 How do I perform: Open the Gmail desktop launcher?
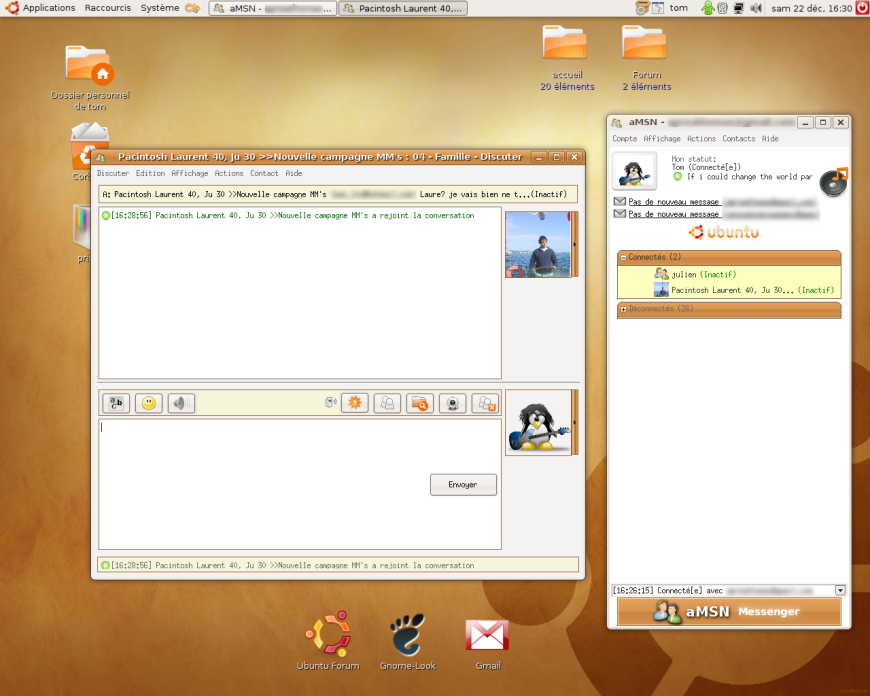click(487, 644)
